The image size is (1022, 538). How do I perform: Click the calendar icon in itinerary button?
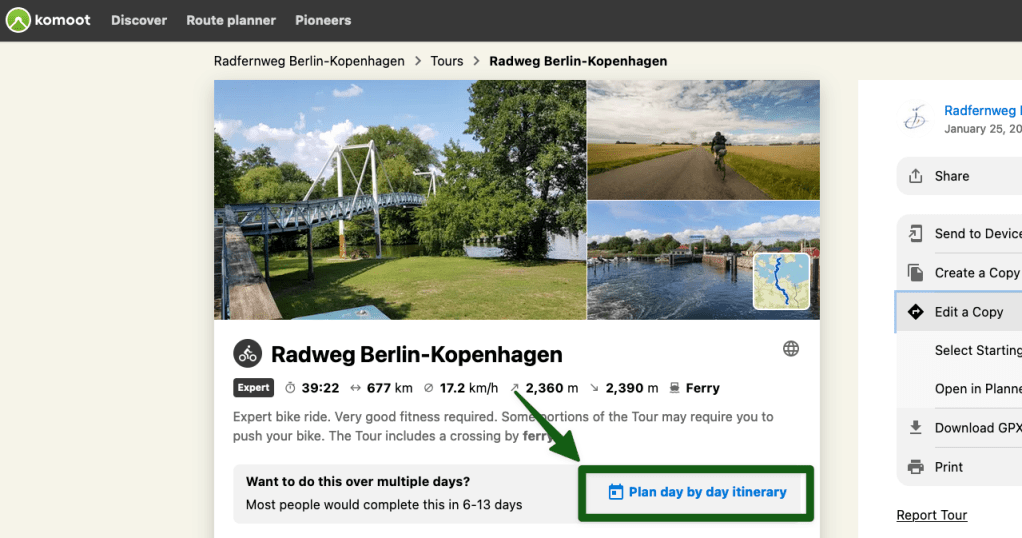pyautogui.click(x=616, y=492)
